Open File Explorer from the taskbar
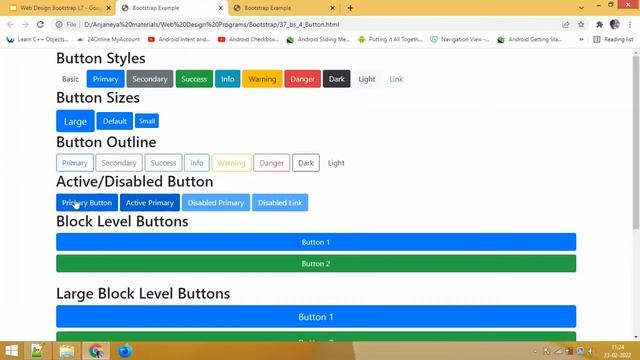Viewport: 640px width, 360px height. (x=67, y=351)
